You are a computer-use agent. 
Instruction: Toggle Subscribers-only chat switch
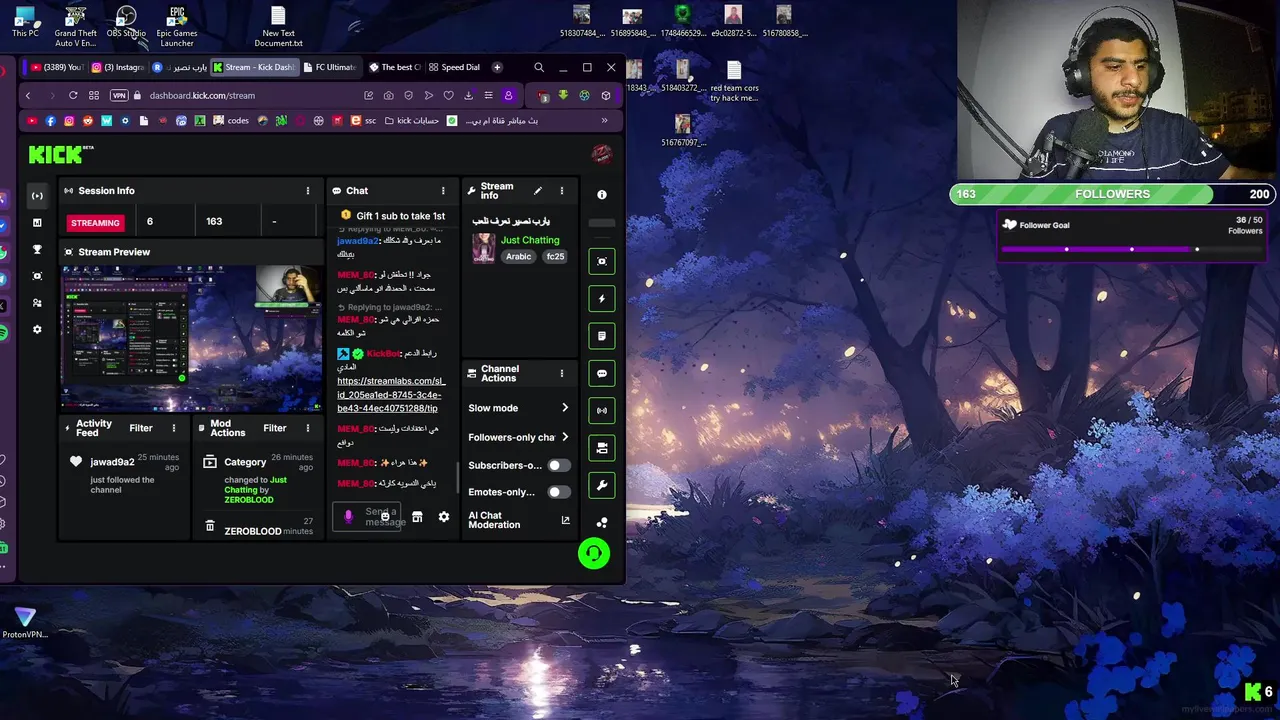tap(559, 465)
